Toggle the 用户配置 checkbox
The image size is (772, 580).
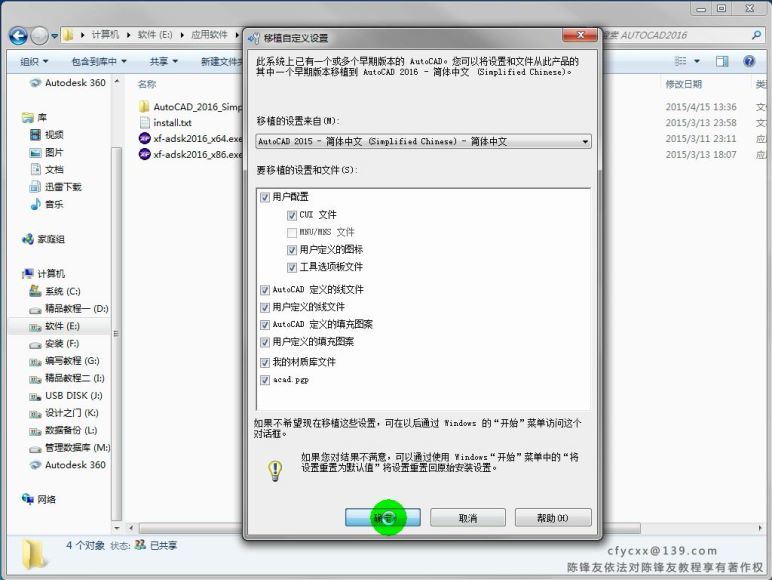(265, 197)
